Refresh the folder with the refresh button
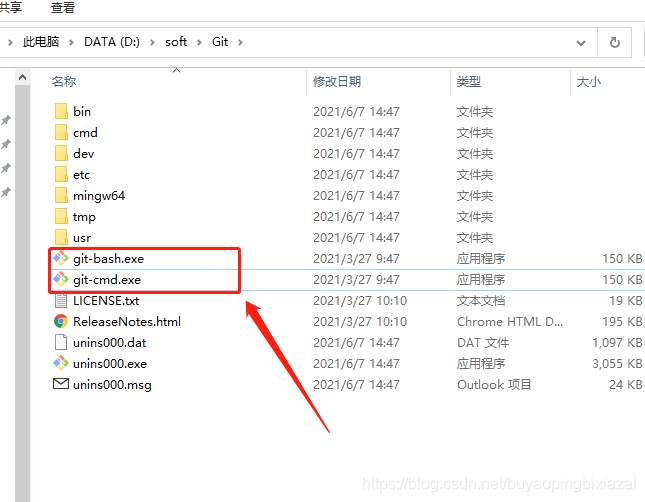Image resolution: width=645 pixels, height=502 pixels. click(x=615, y=42)
